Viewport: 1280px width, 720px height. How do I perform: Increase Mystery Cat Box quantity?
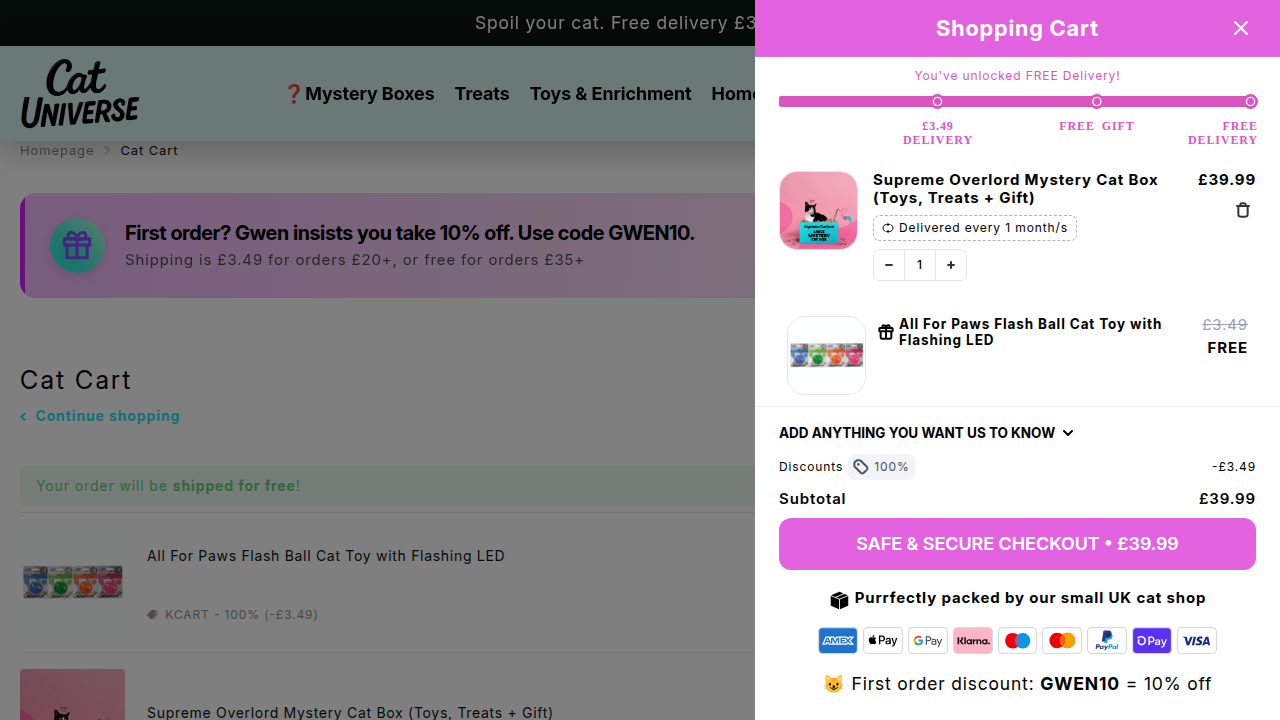click(x=951, y=265)
